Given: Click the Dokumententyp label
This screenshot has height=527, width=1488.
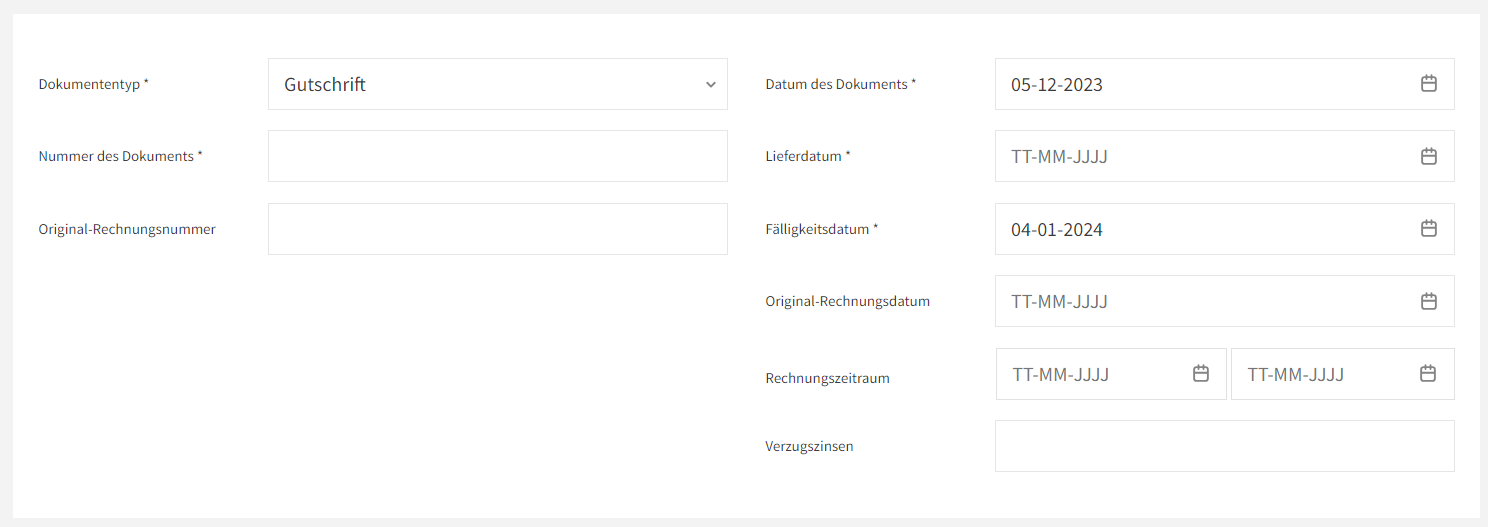Looking at the screenshot, I should pyautogui.click(x=94, y=85).
